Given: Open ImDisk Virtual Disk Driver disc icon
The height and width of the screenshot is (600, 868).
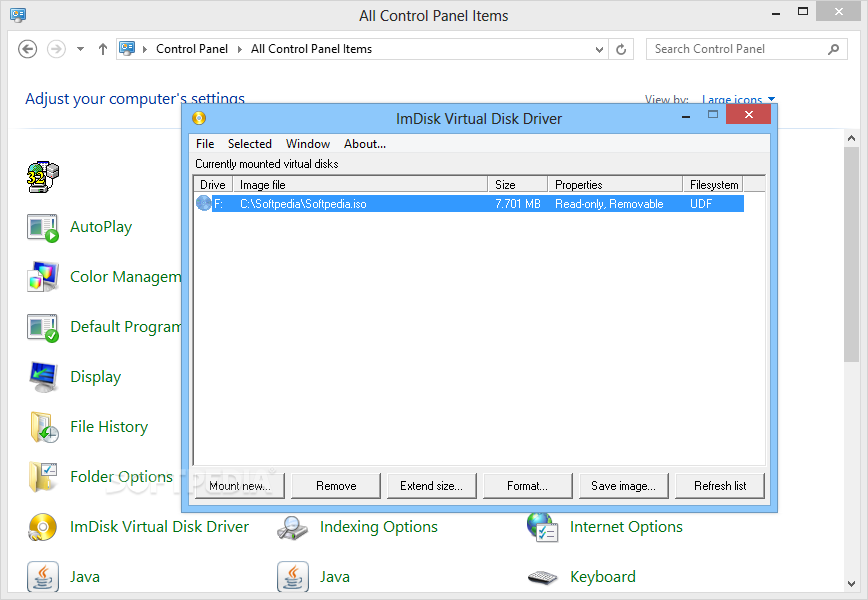Looking at the screenshot, I should coord(42,527).
